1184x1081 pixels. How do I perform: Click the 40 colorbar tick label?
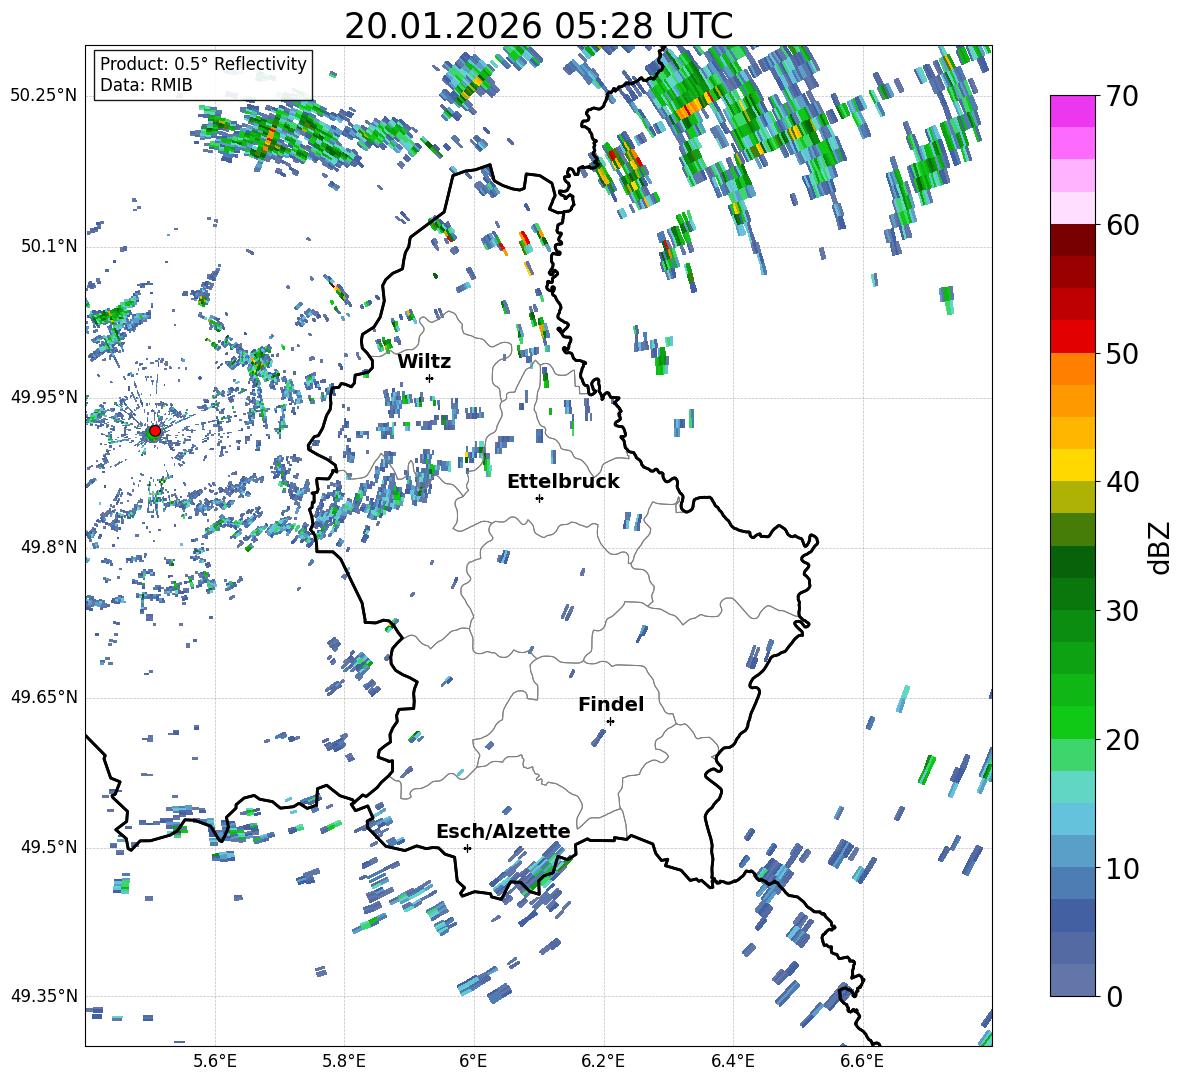point(1122,482)
